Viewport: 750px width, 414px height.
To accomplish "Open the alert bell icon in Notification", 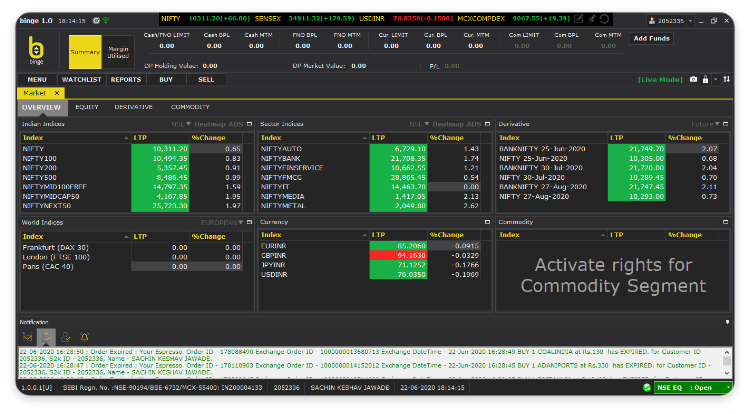I will 85,337.
